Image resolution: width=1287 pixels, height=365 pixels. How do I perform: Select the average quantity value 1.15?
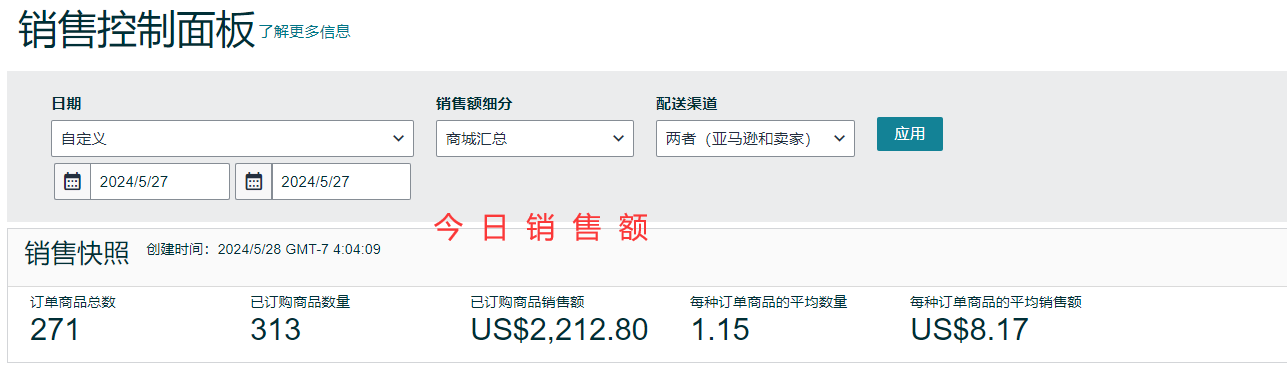coord(720,329)
